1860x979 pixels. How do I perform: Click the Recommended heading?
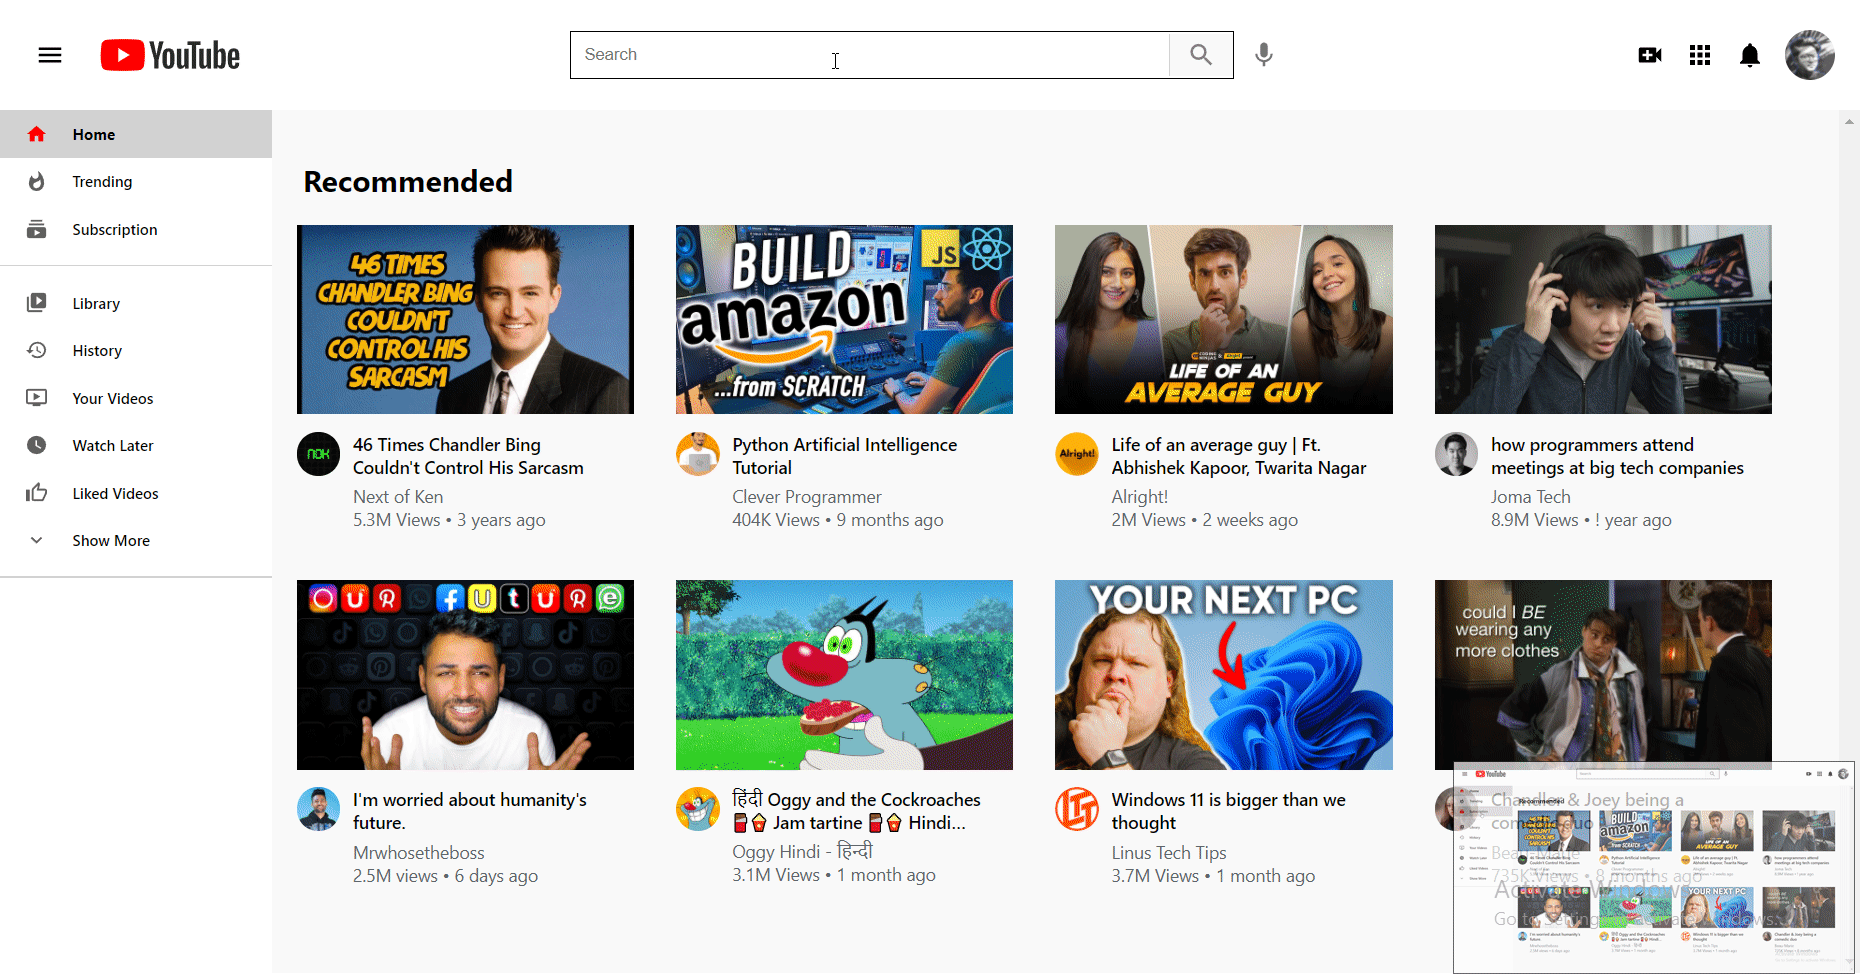coord(408,181)
